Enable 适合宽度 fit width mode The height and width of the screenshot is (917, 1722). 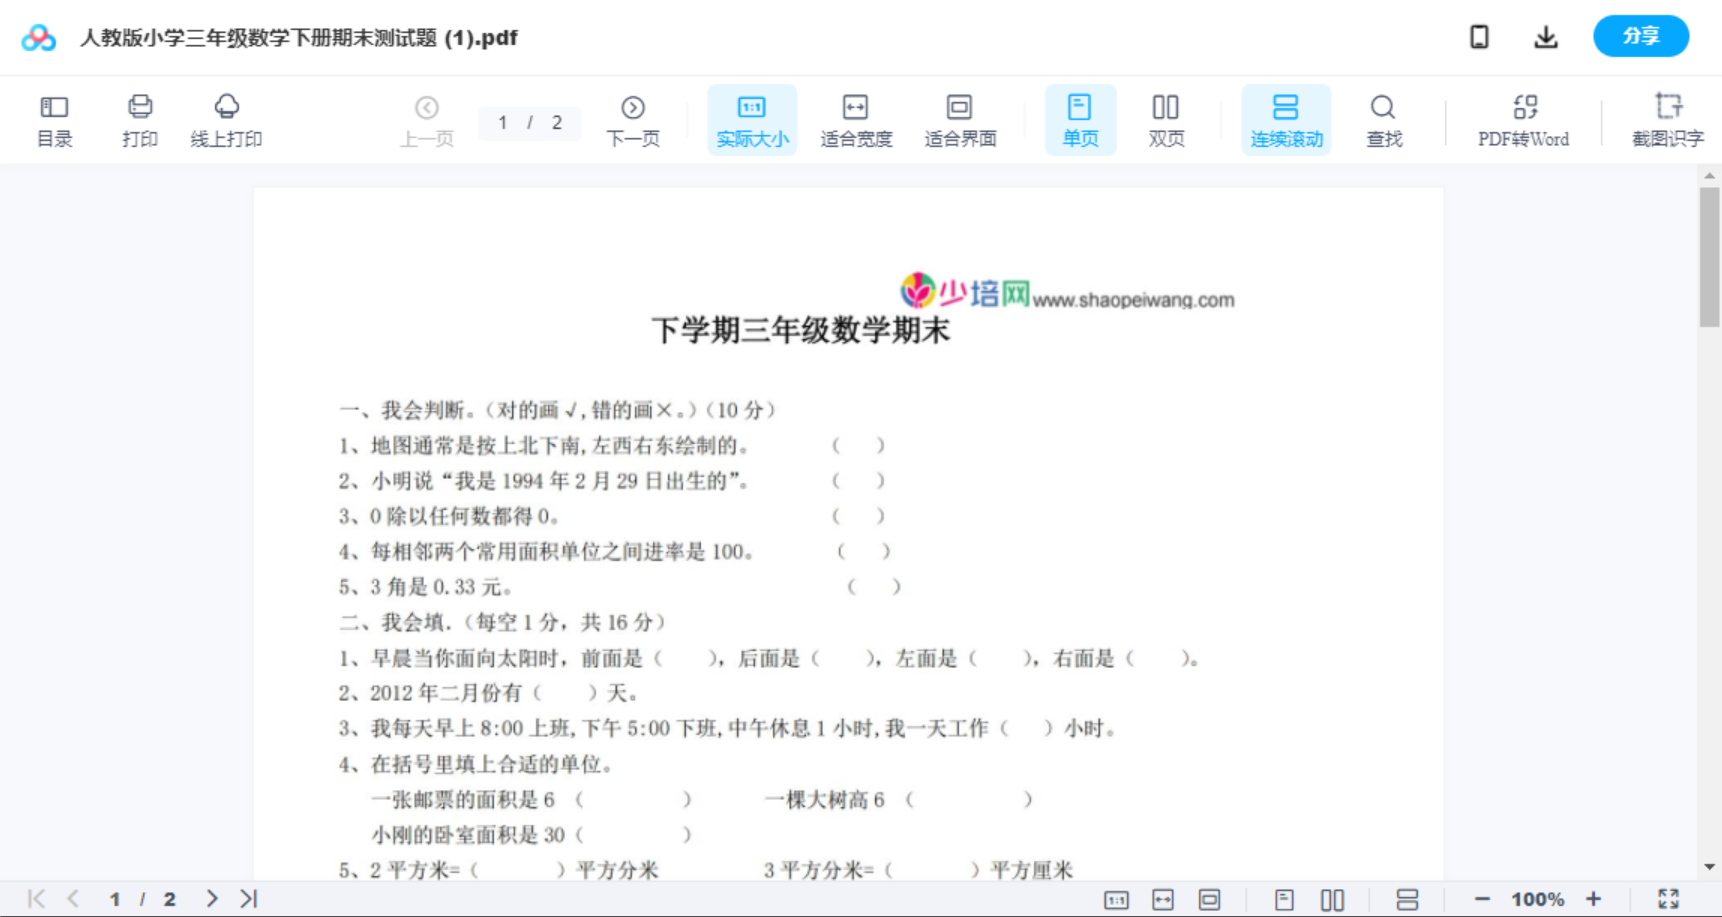pyautogui.click(x=855, y=119)
